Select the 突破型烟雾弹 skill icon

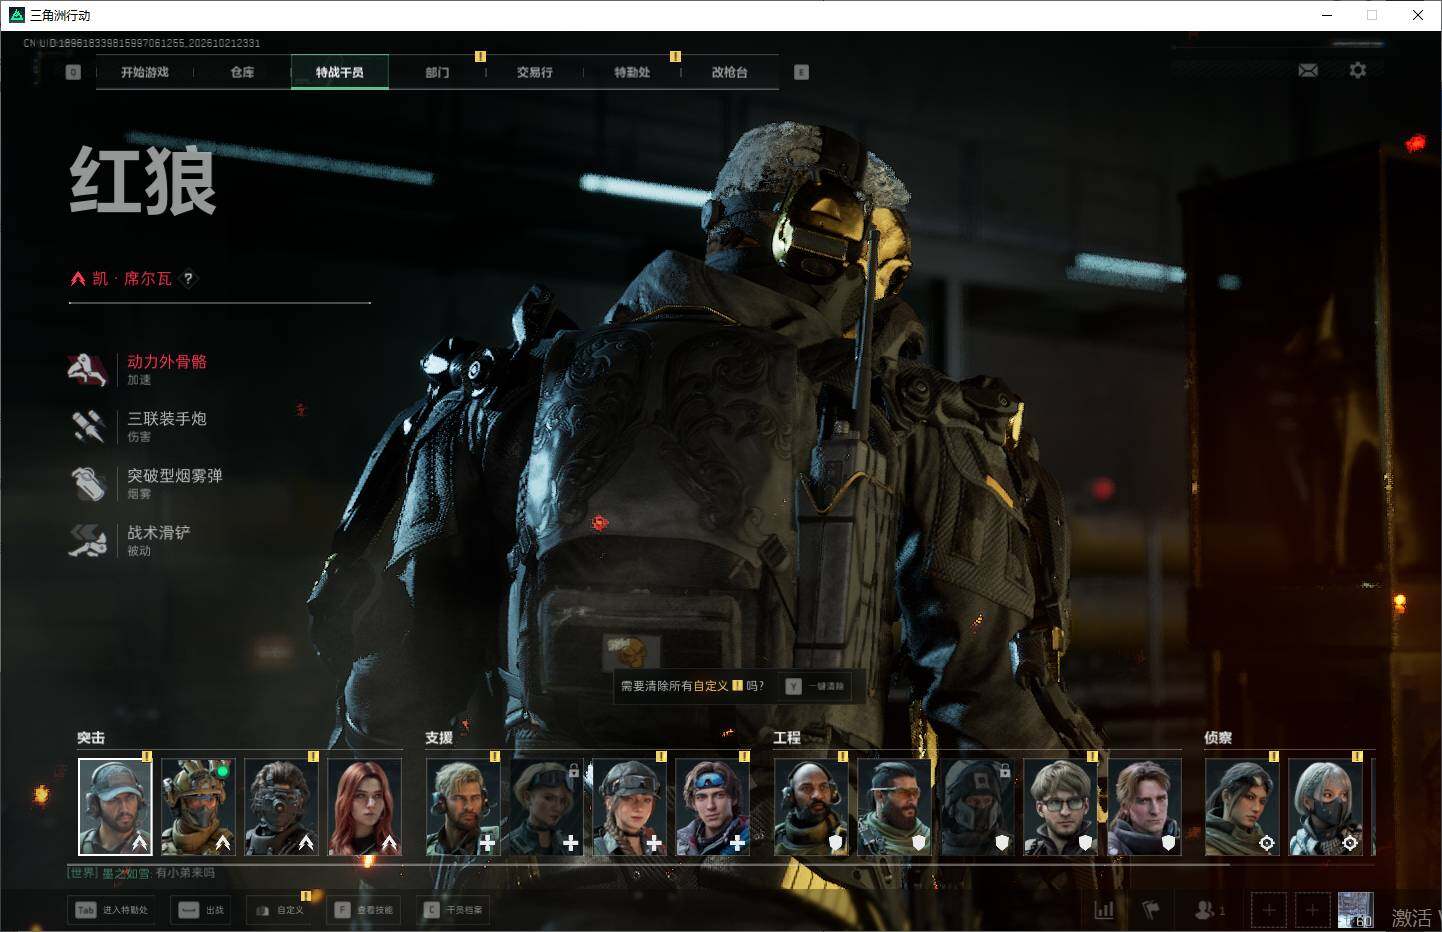pyautogui.click(x=88, y=483)
